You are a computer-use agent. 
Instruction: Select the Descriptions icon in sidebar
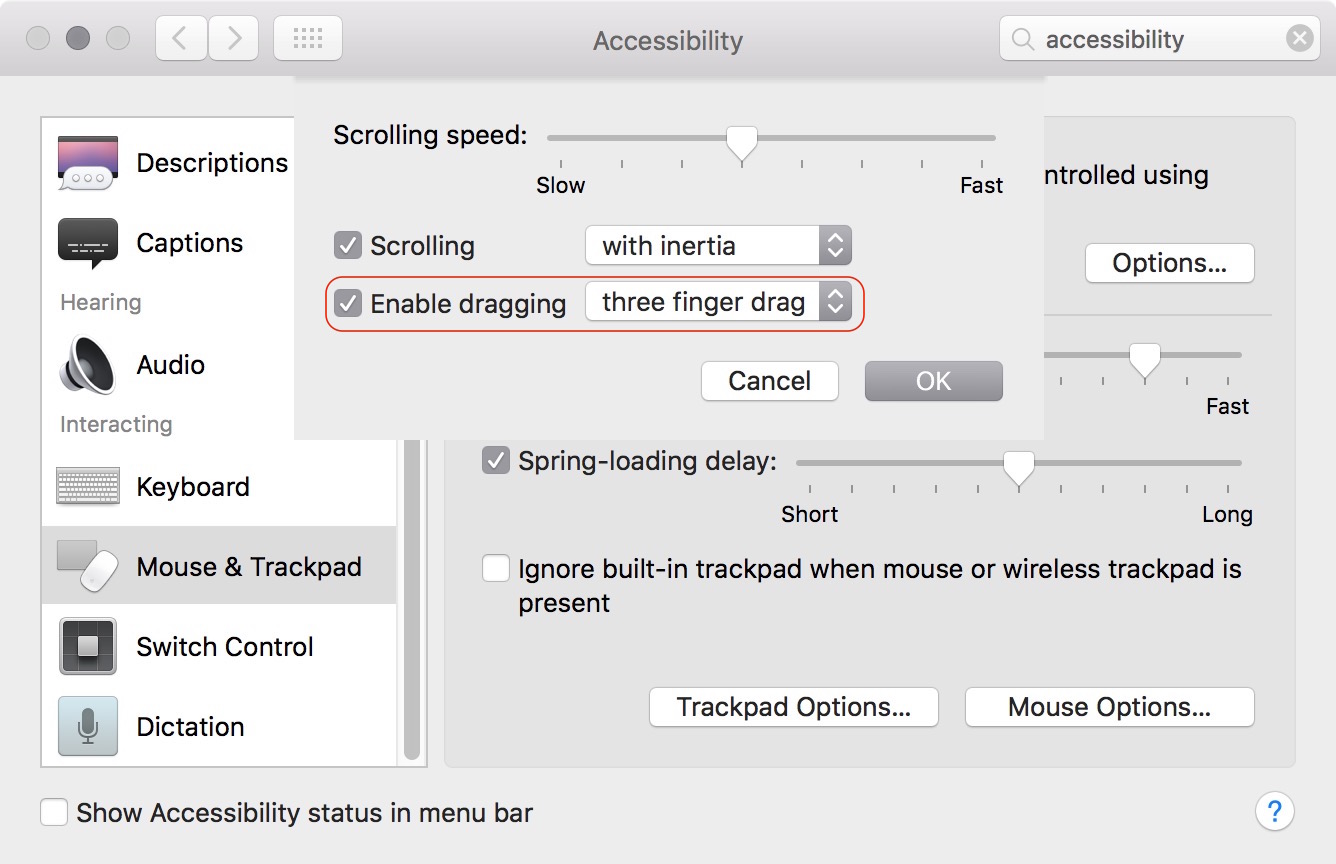[x=88, y=163]
